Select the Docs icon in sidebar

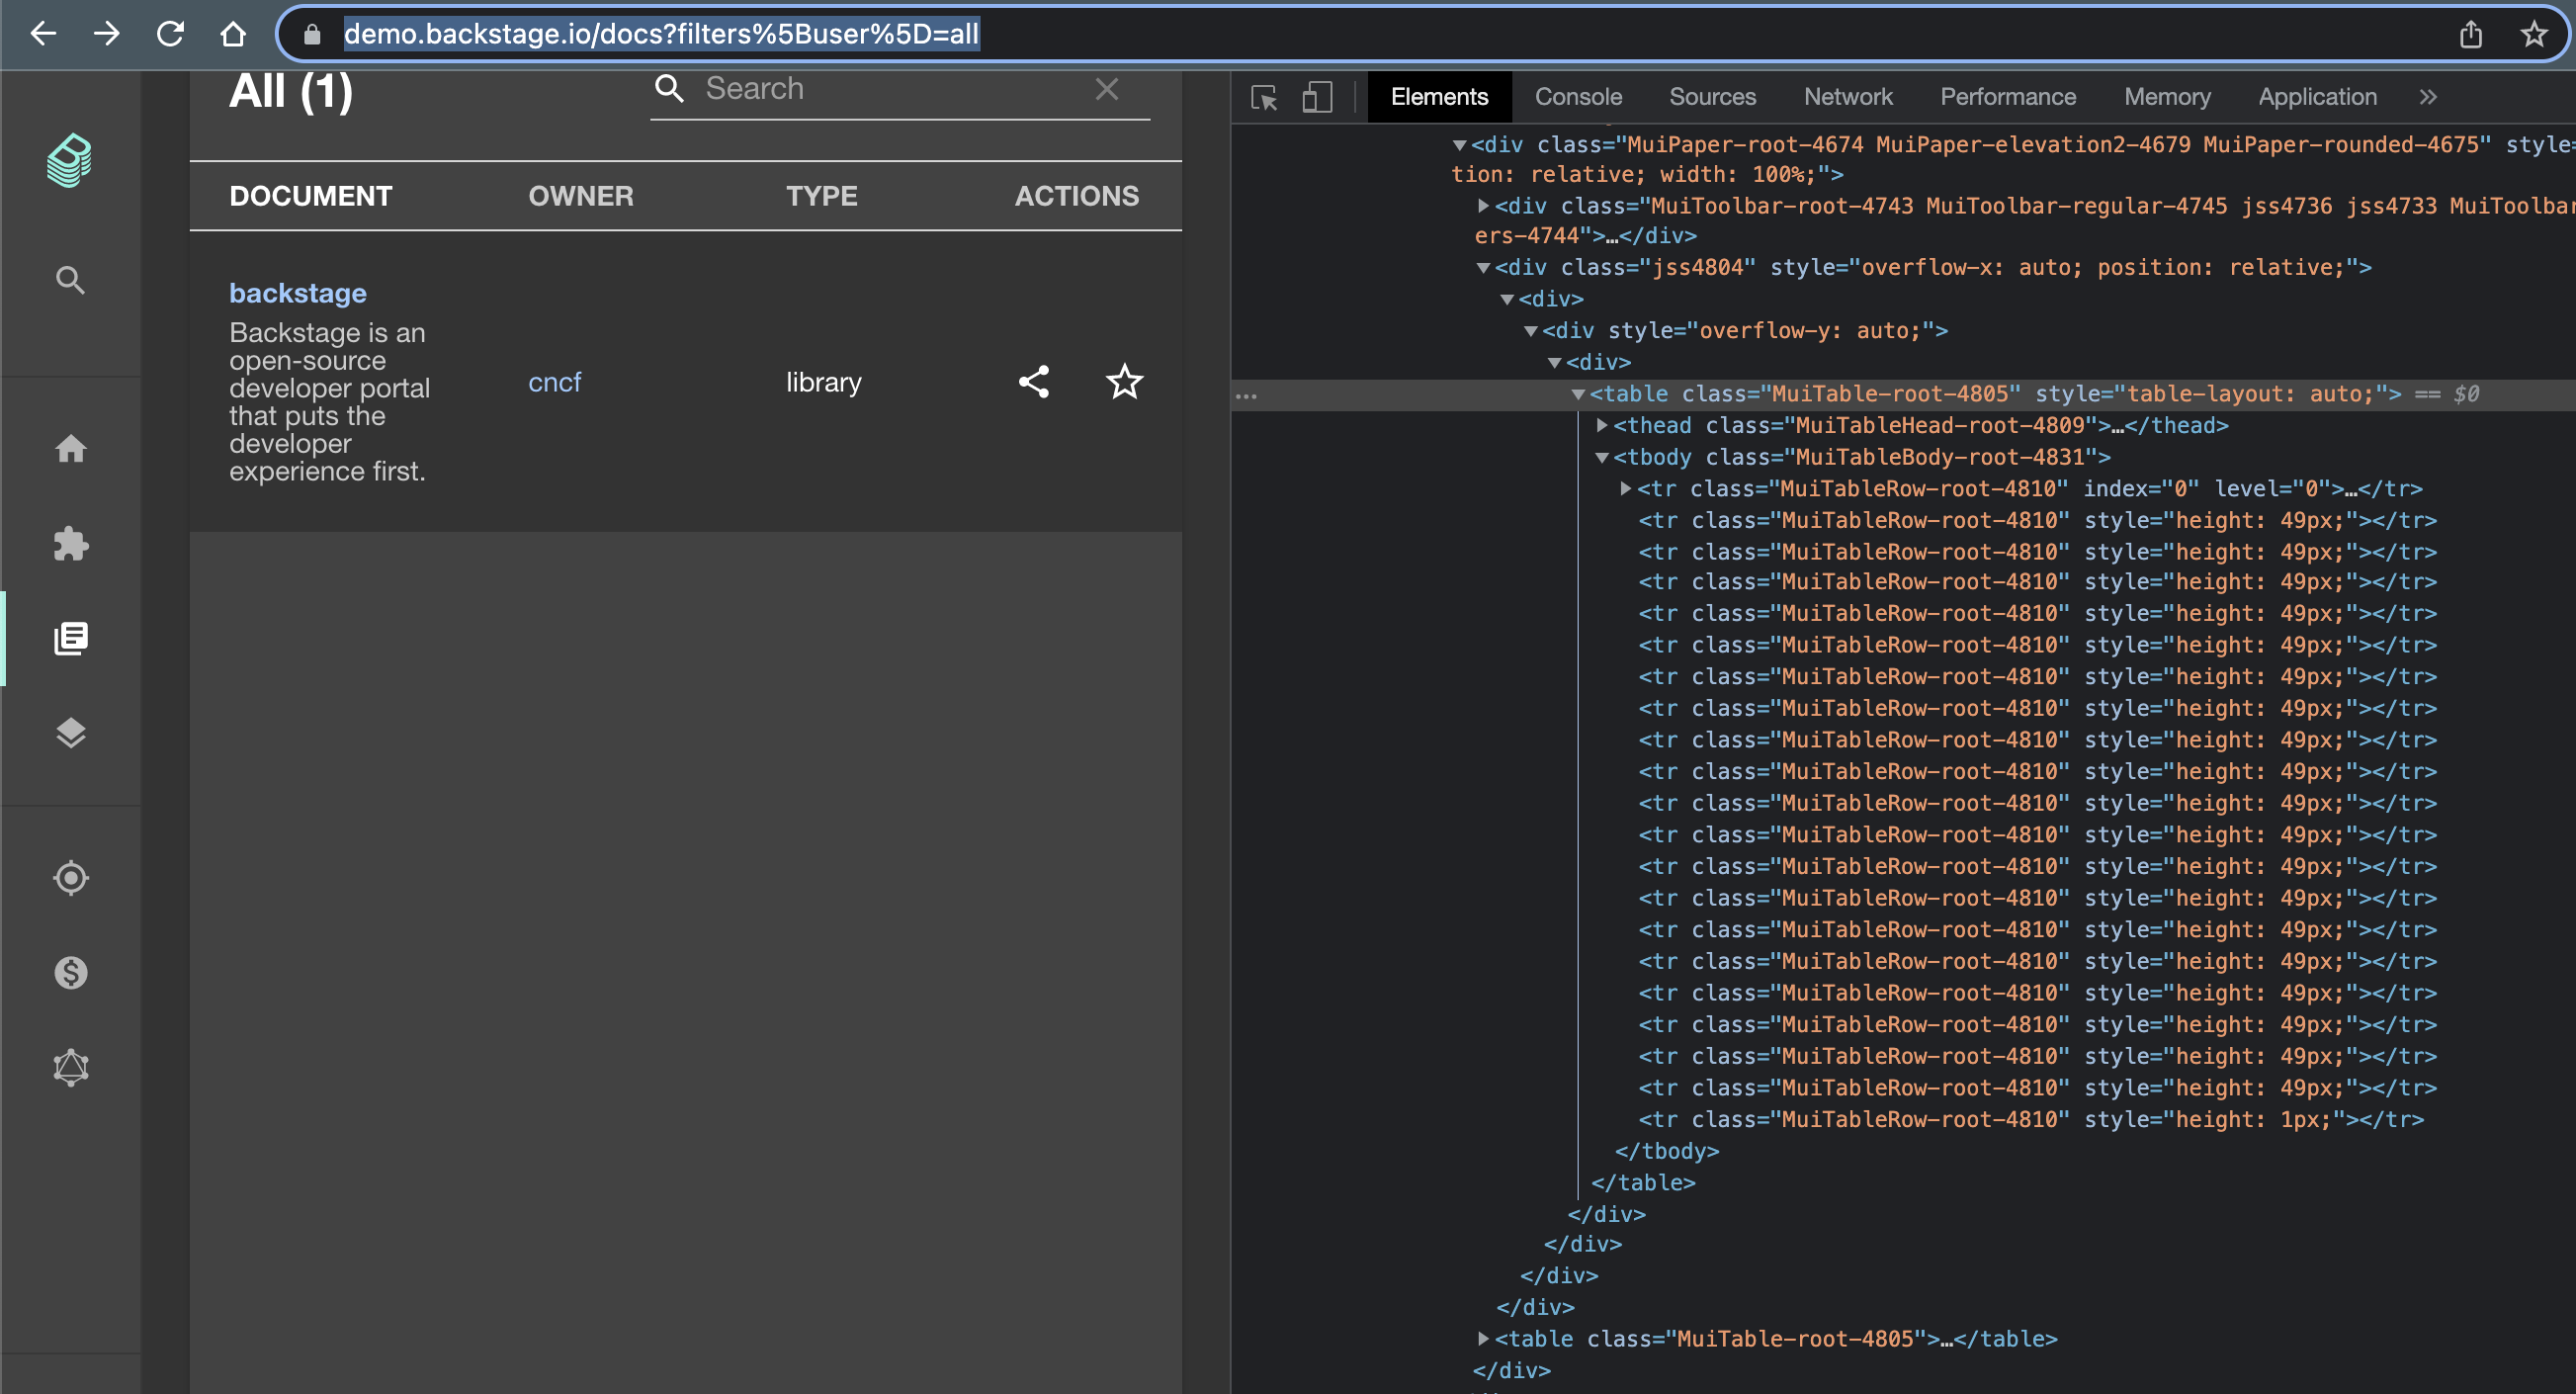pyautogui.click(x=70, y=639)
